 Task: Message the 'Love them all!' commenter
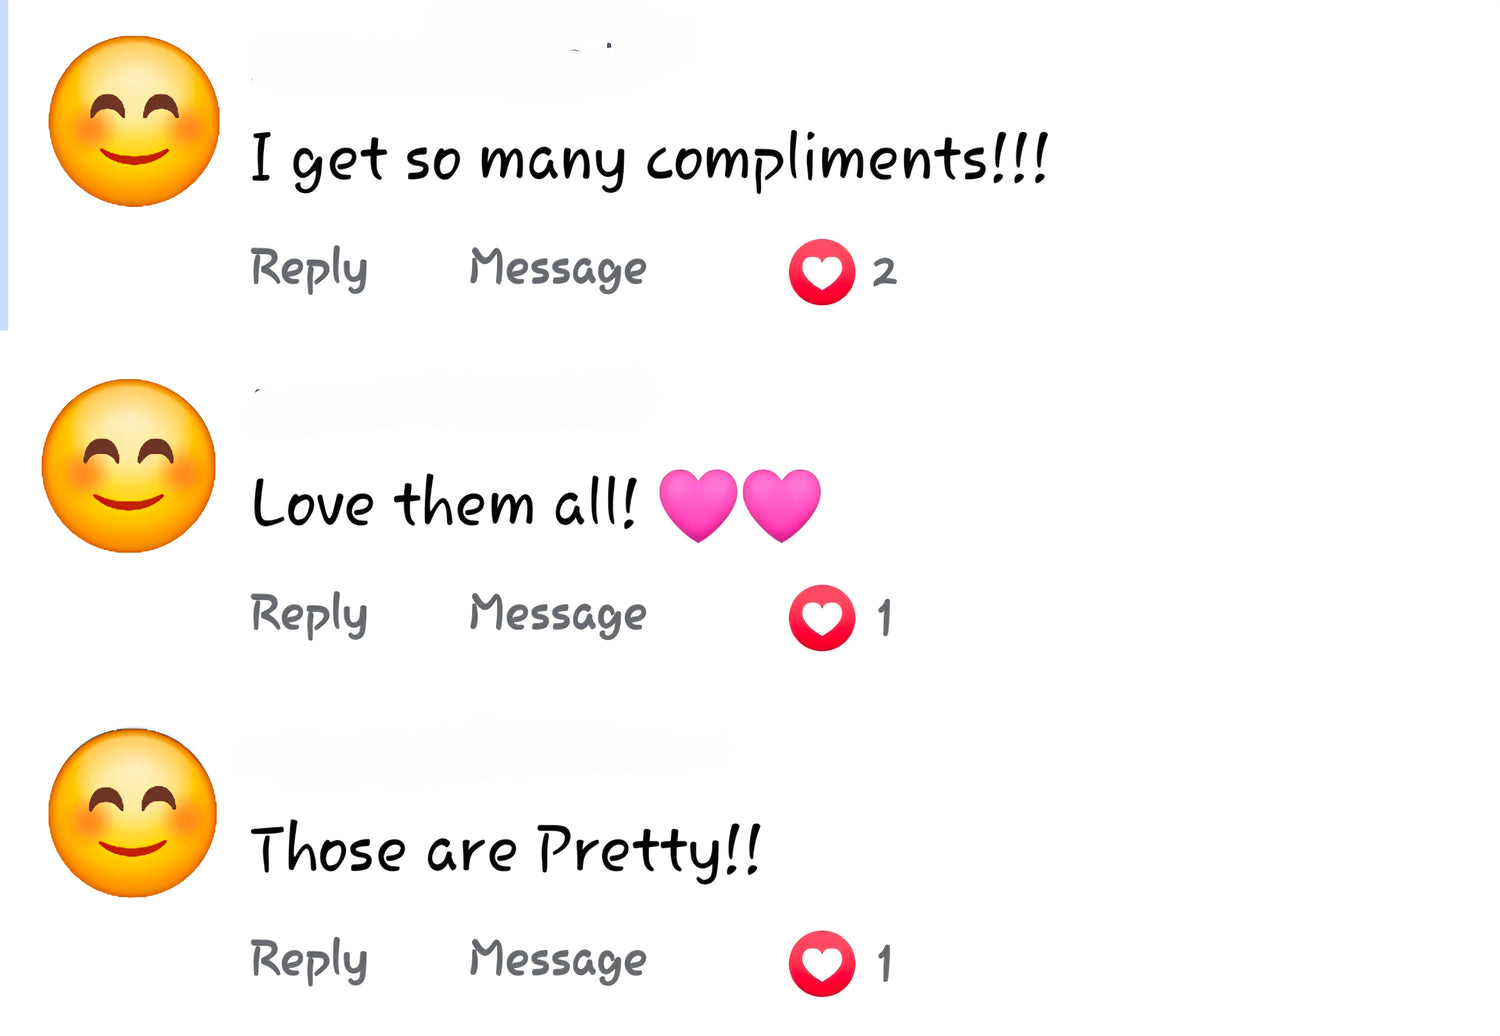pyautogui.click(x=558, y=615)
